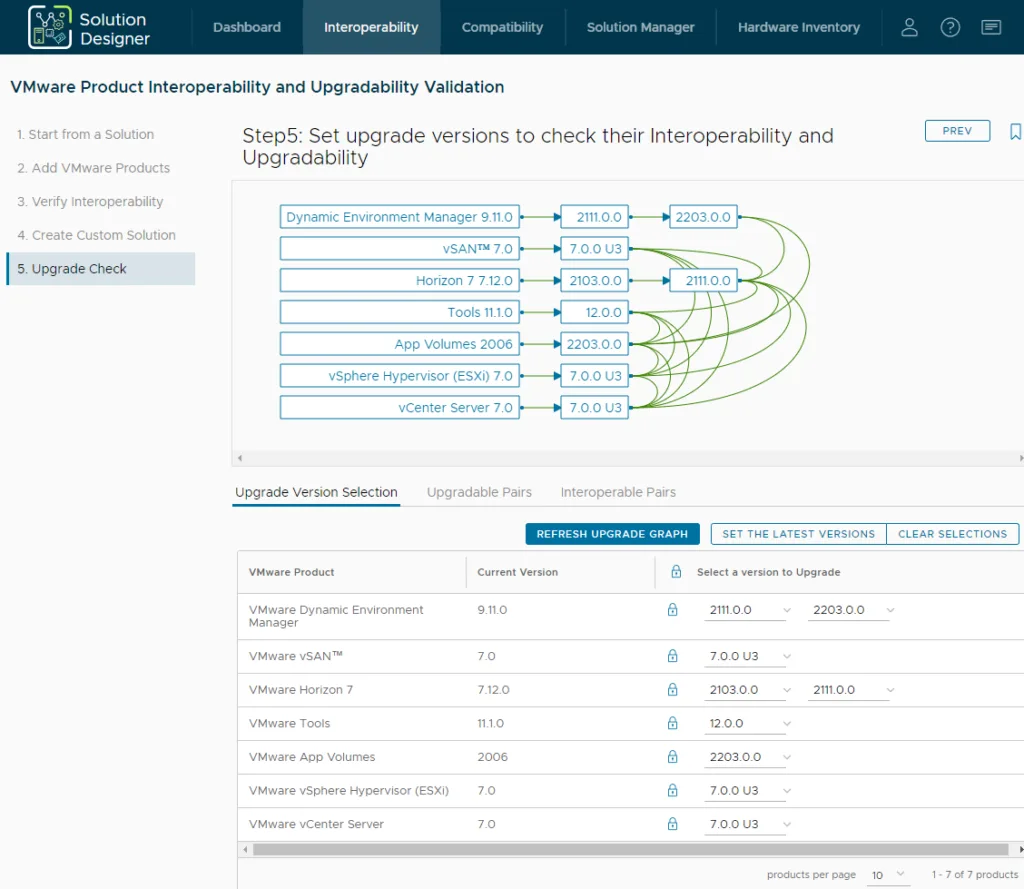Toggle lock for VMware Dynamic Environment Manager
The width and height of the screenshot is (1024, 889).
[x=672, y=609]
